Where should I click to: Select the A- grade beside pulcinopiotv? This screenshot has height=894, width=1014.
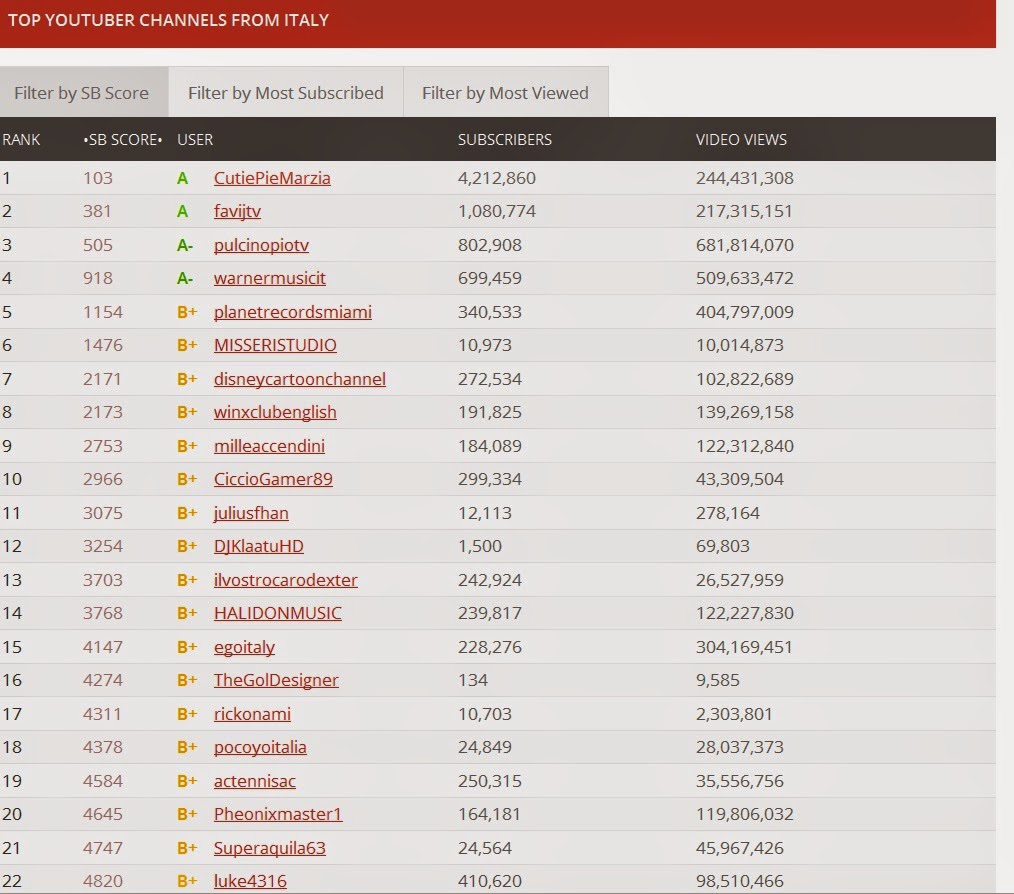tap(185, 245)
